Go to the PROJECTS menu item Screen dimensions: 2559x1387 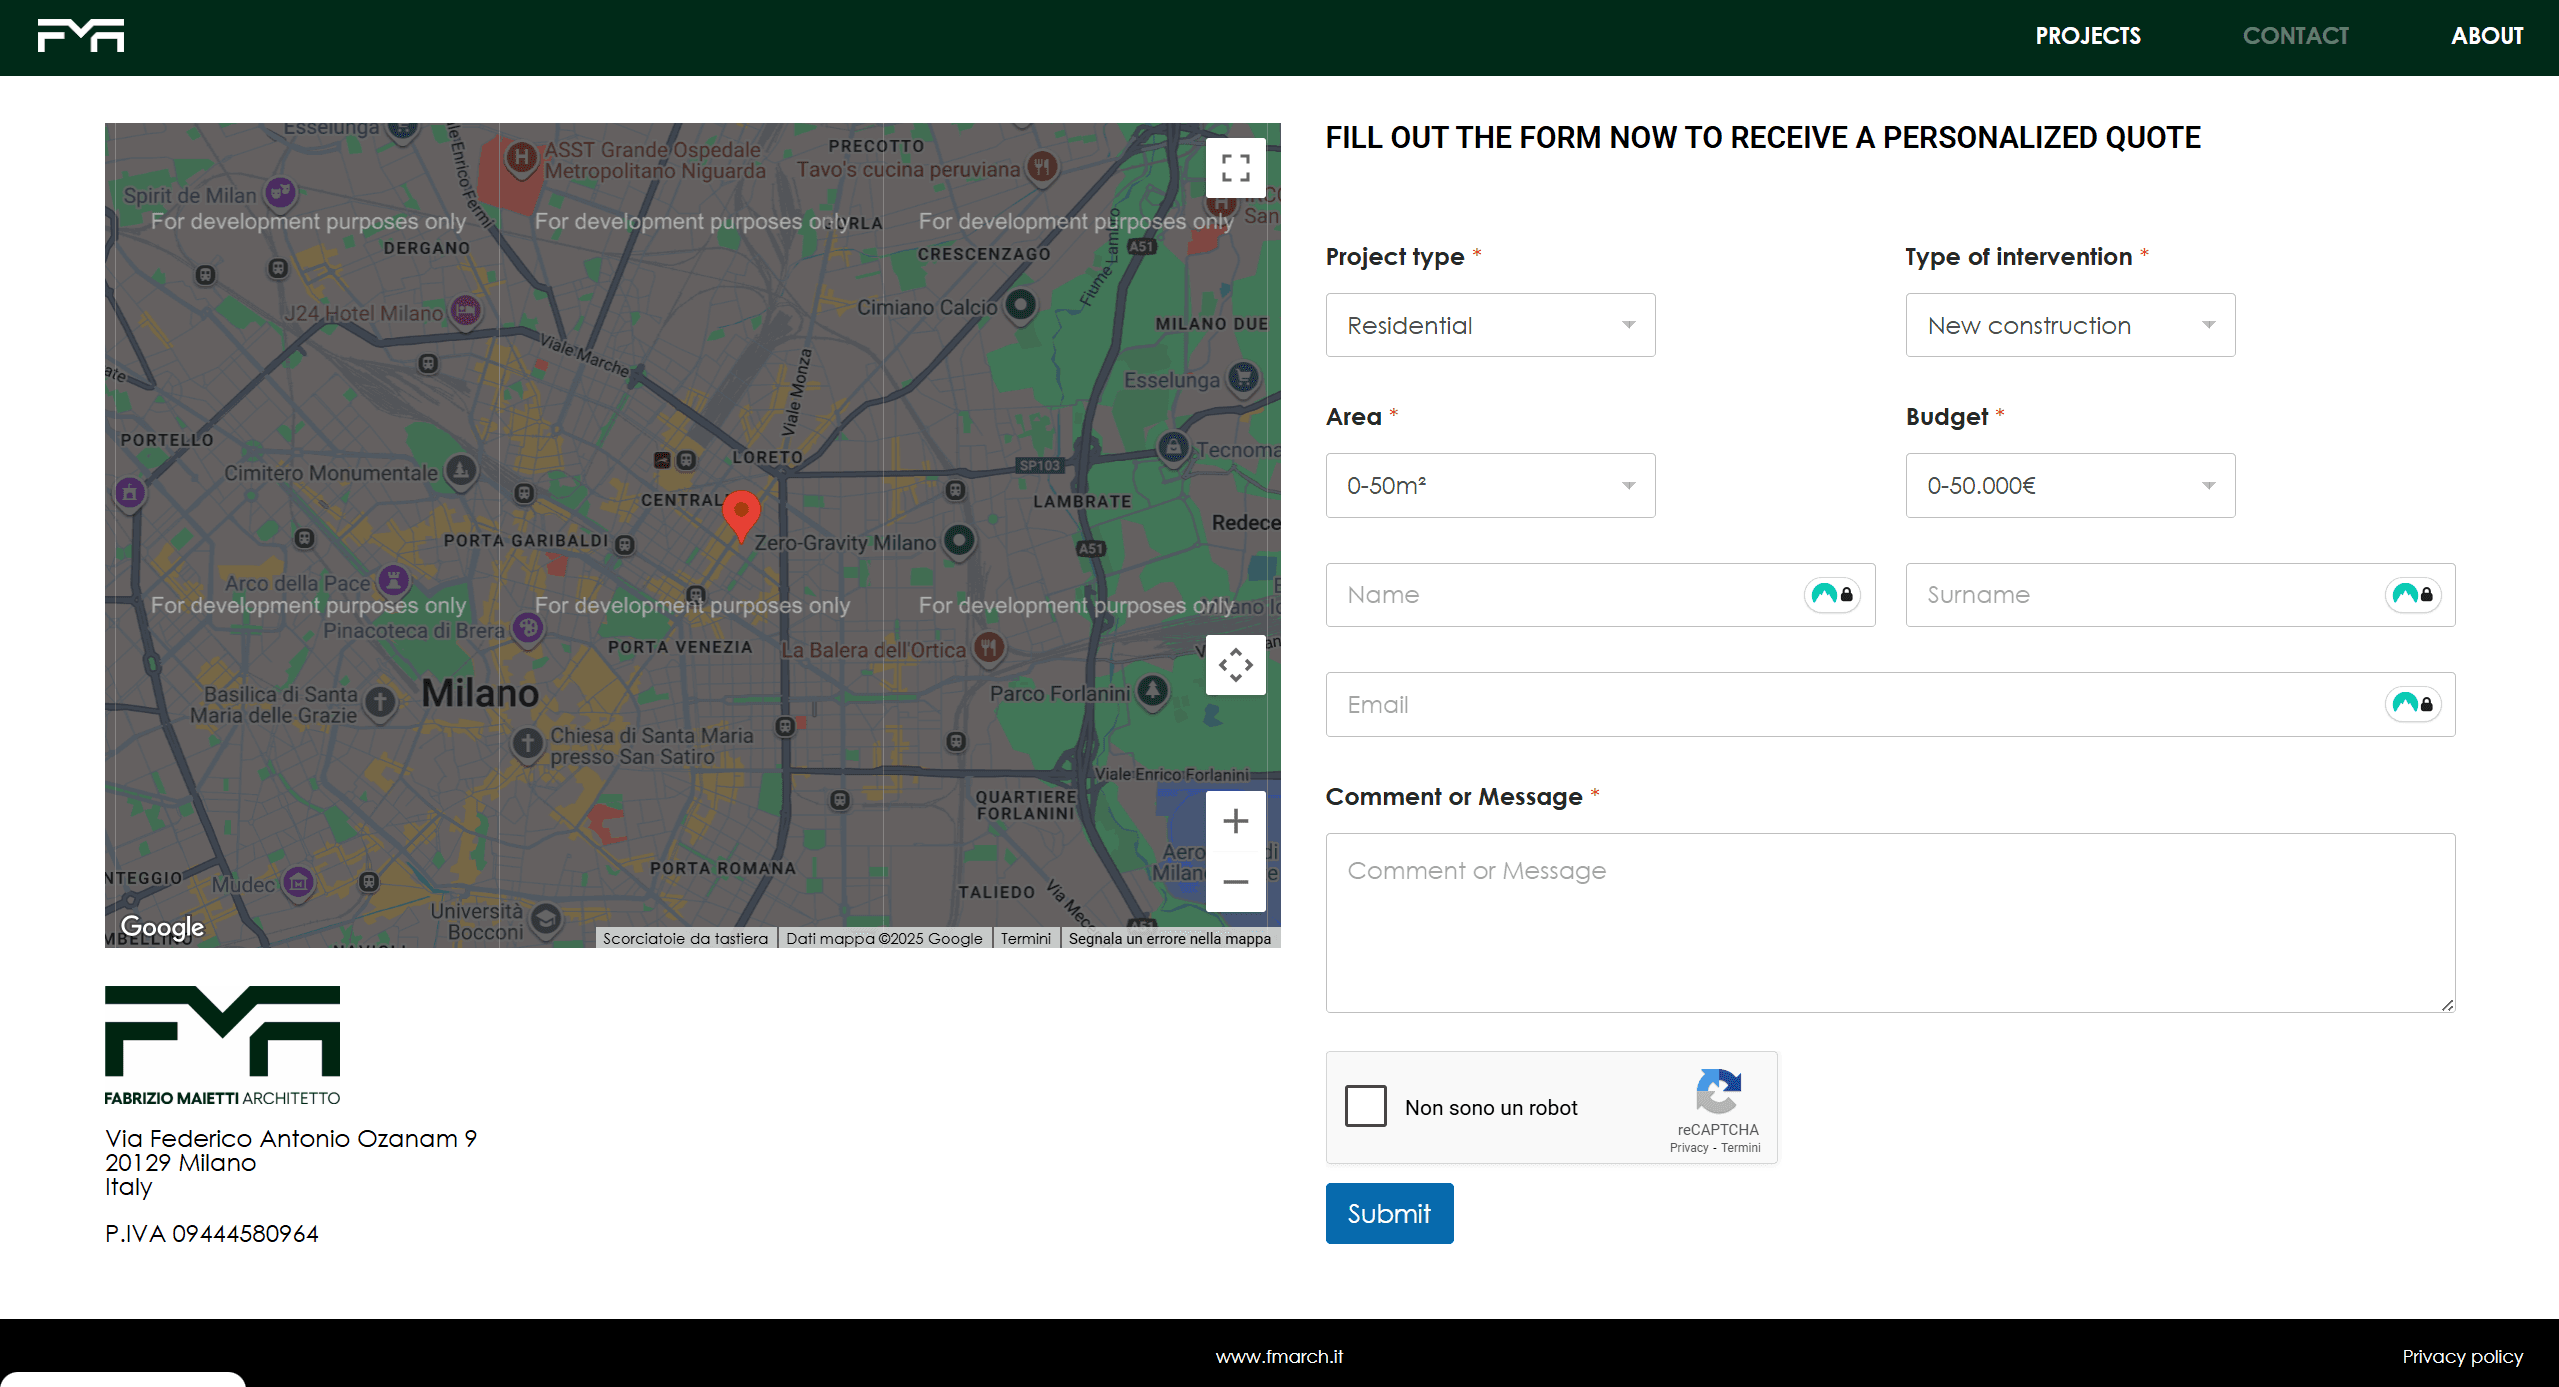pyautogui.click(x=2088, y=36)
